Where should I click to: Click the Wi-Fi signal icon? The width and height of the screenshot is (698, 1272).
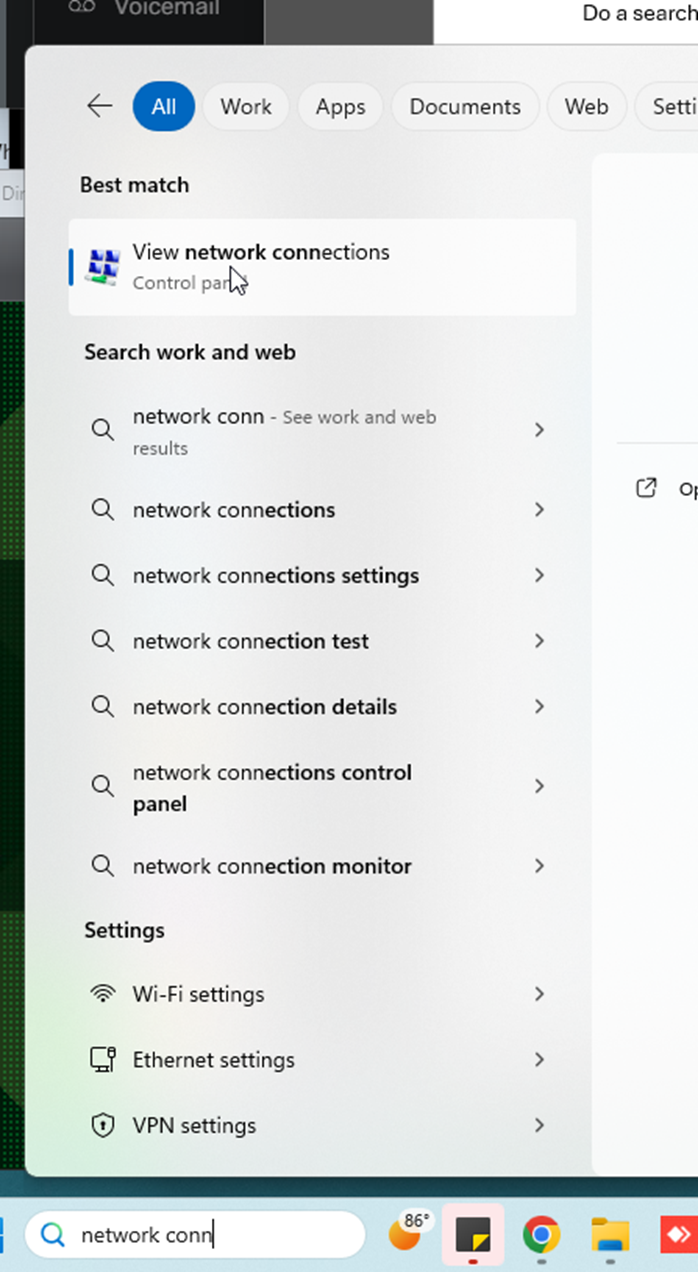(102, 995)
